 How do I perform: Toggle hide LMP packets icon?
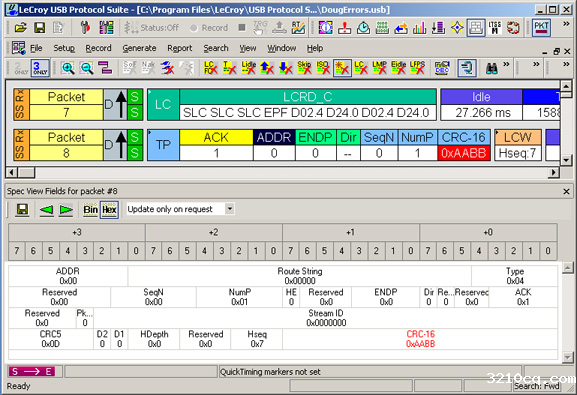[379, 68]
